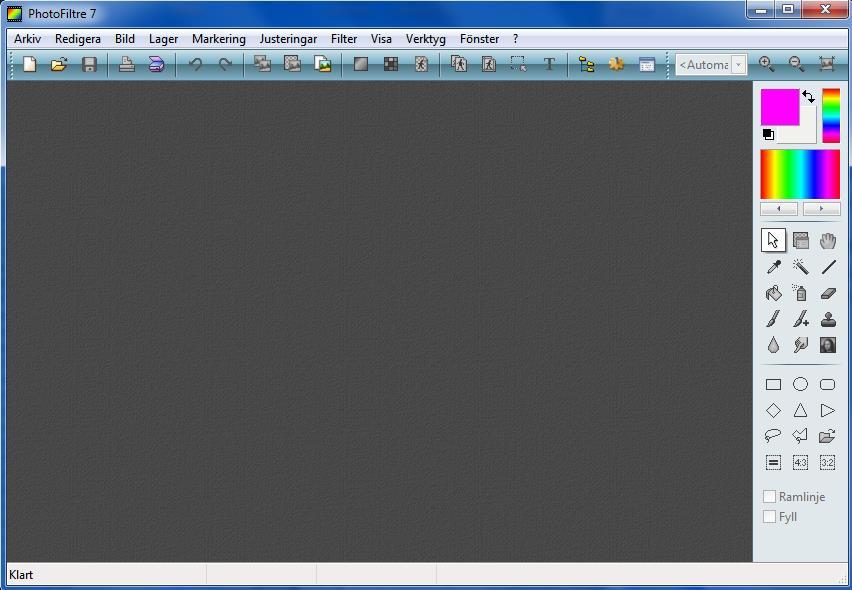
Task: Zoom out with magnifier minus
Action: click(797, 64)
